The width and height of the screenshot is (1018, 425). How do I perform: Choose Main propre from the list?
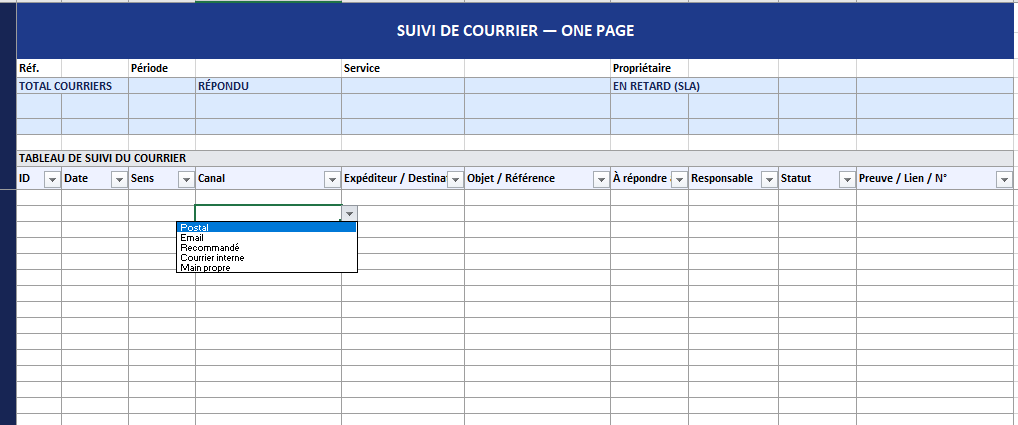click(266, 267)
